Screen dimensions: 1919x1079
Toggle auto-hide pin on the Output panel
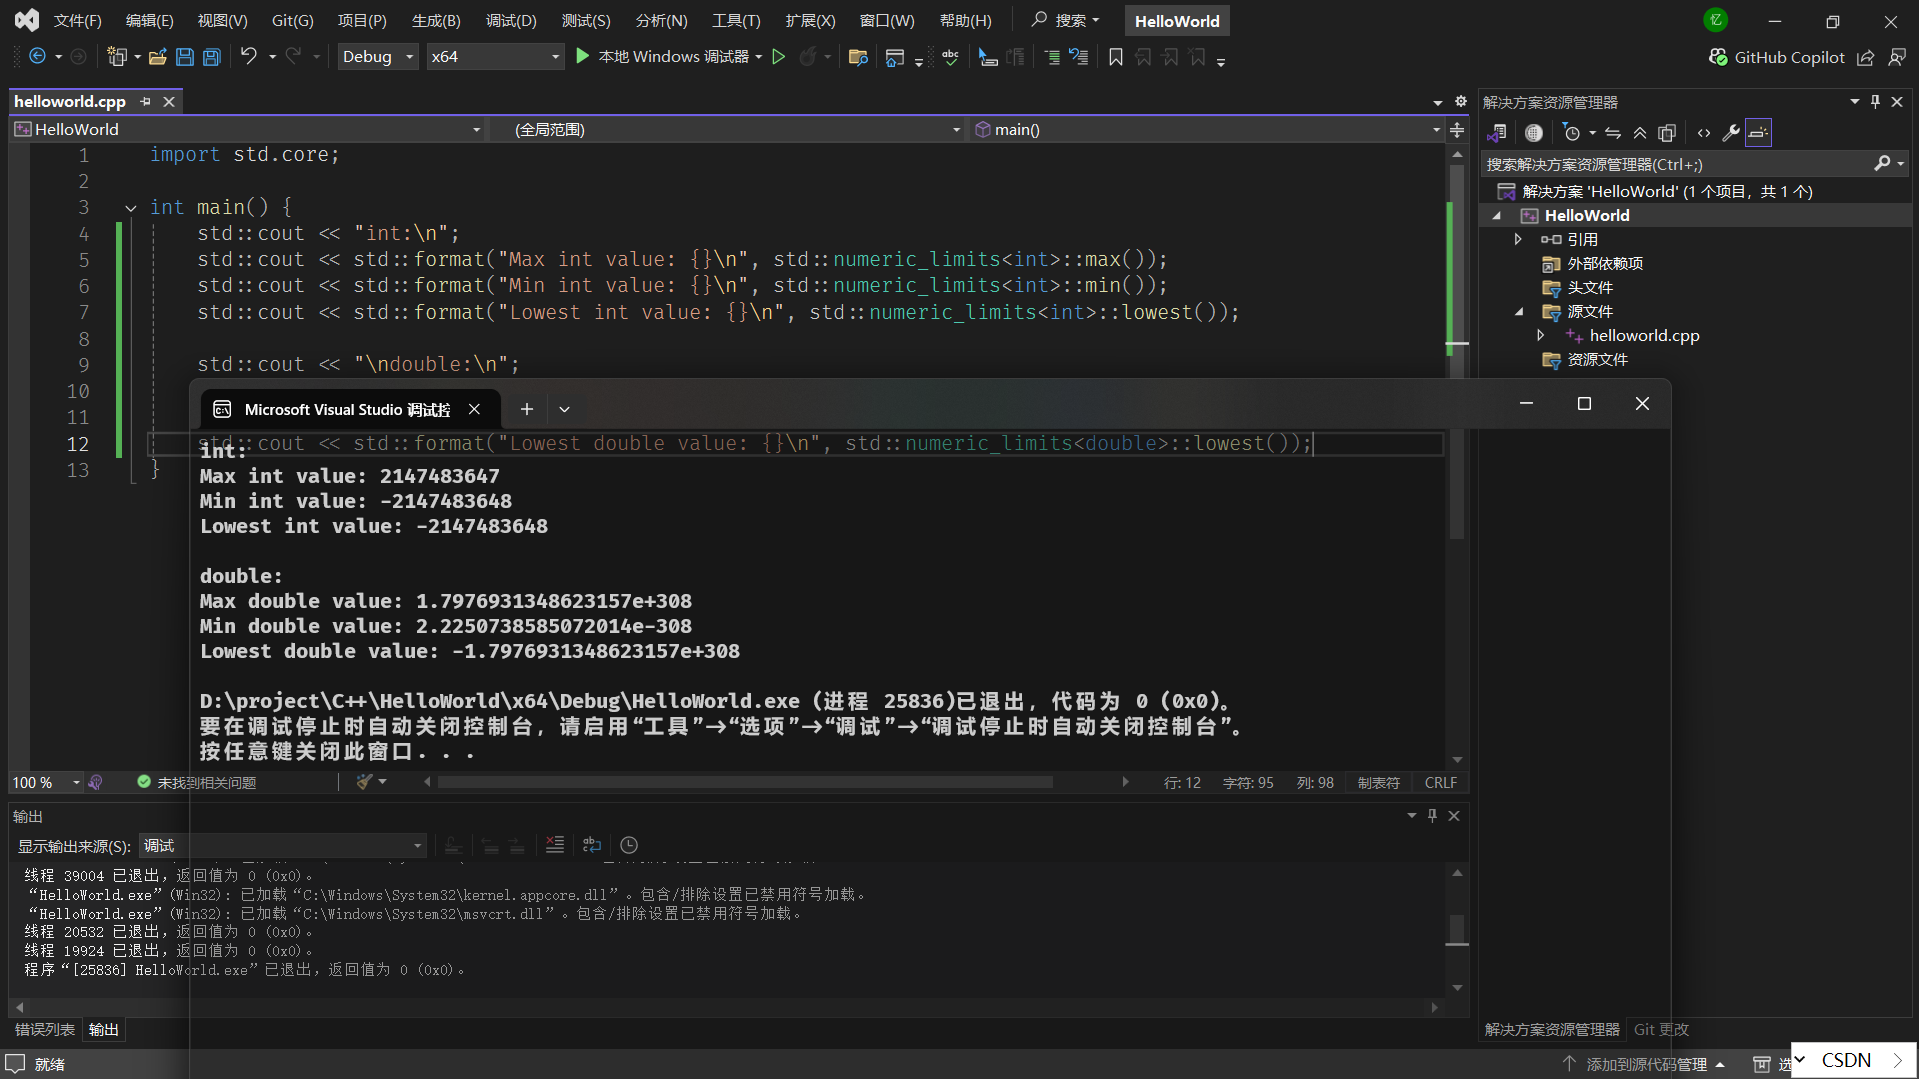click(1432, 816)
